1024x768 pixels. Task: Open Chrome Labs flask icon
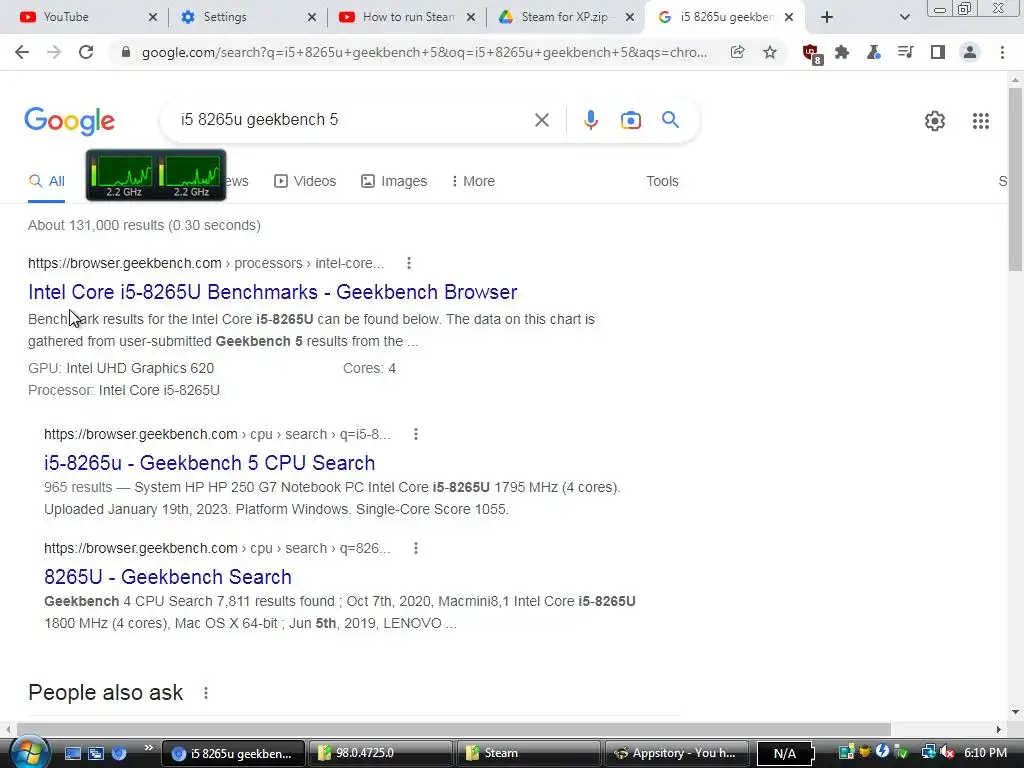[x=873, y=52]
